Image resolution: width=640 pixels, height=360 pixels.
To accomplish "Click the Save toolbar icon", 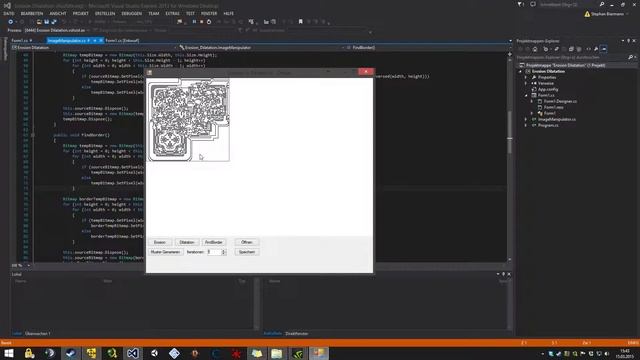I will pos(47,22).
